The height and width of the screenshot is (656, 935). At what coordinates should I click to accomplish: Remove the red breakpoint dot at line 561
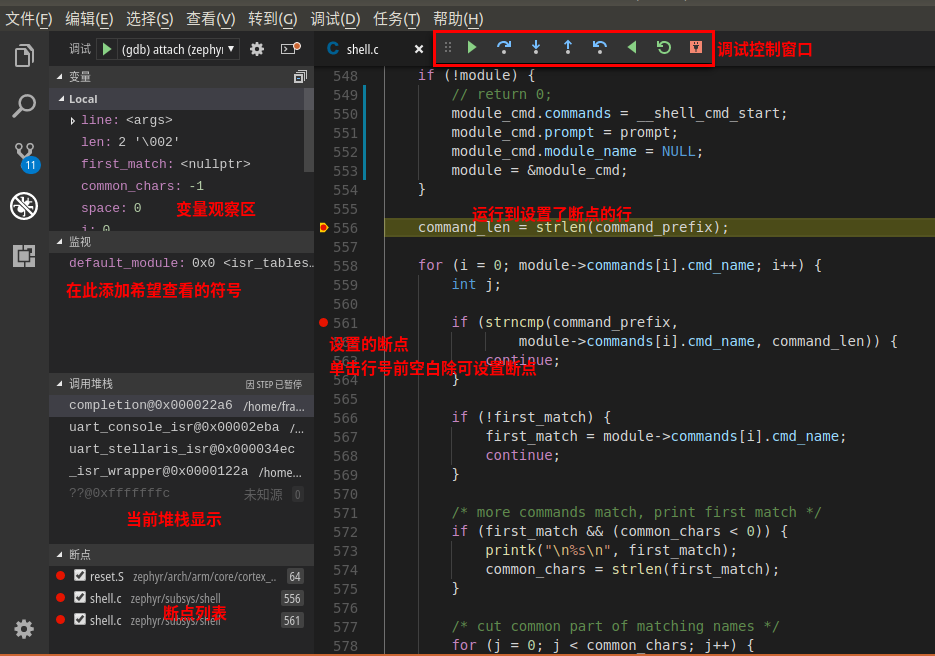click(323, 323)
